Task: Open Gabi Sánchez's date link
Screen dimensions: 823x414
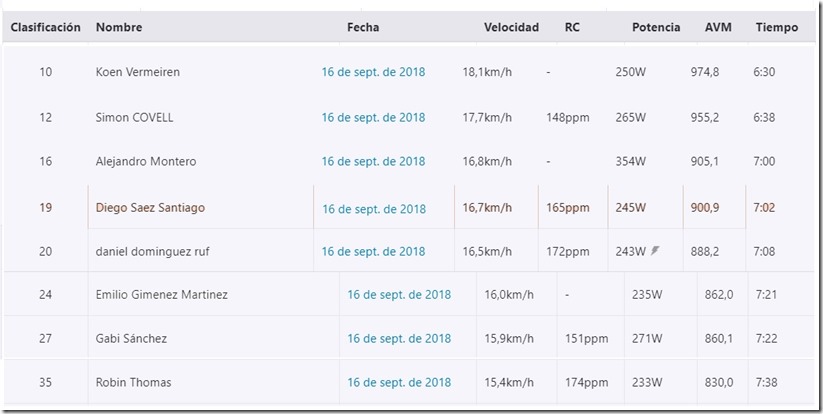Action: pyautogui.click(x=399, y=339)
